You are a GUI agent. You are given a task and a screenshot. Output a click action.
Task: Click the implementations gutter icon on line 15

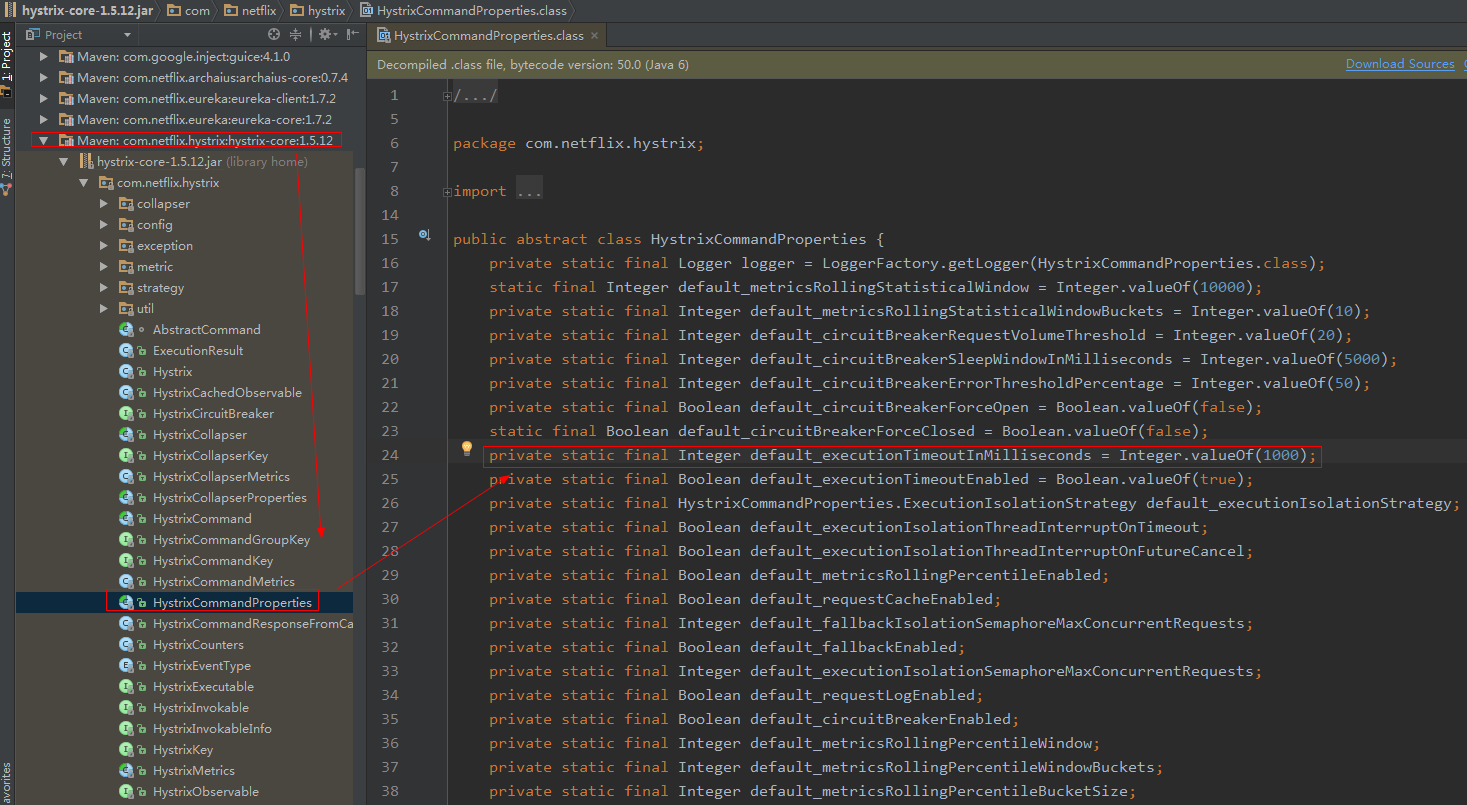424,235
